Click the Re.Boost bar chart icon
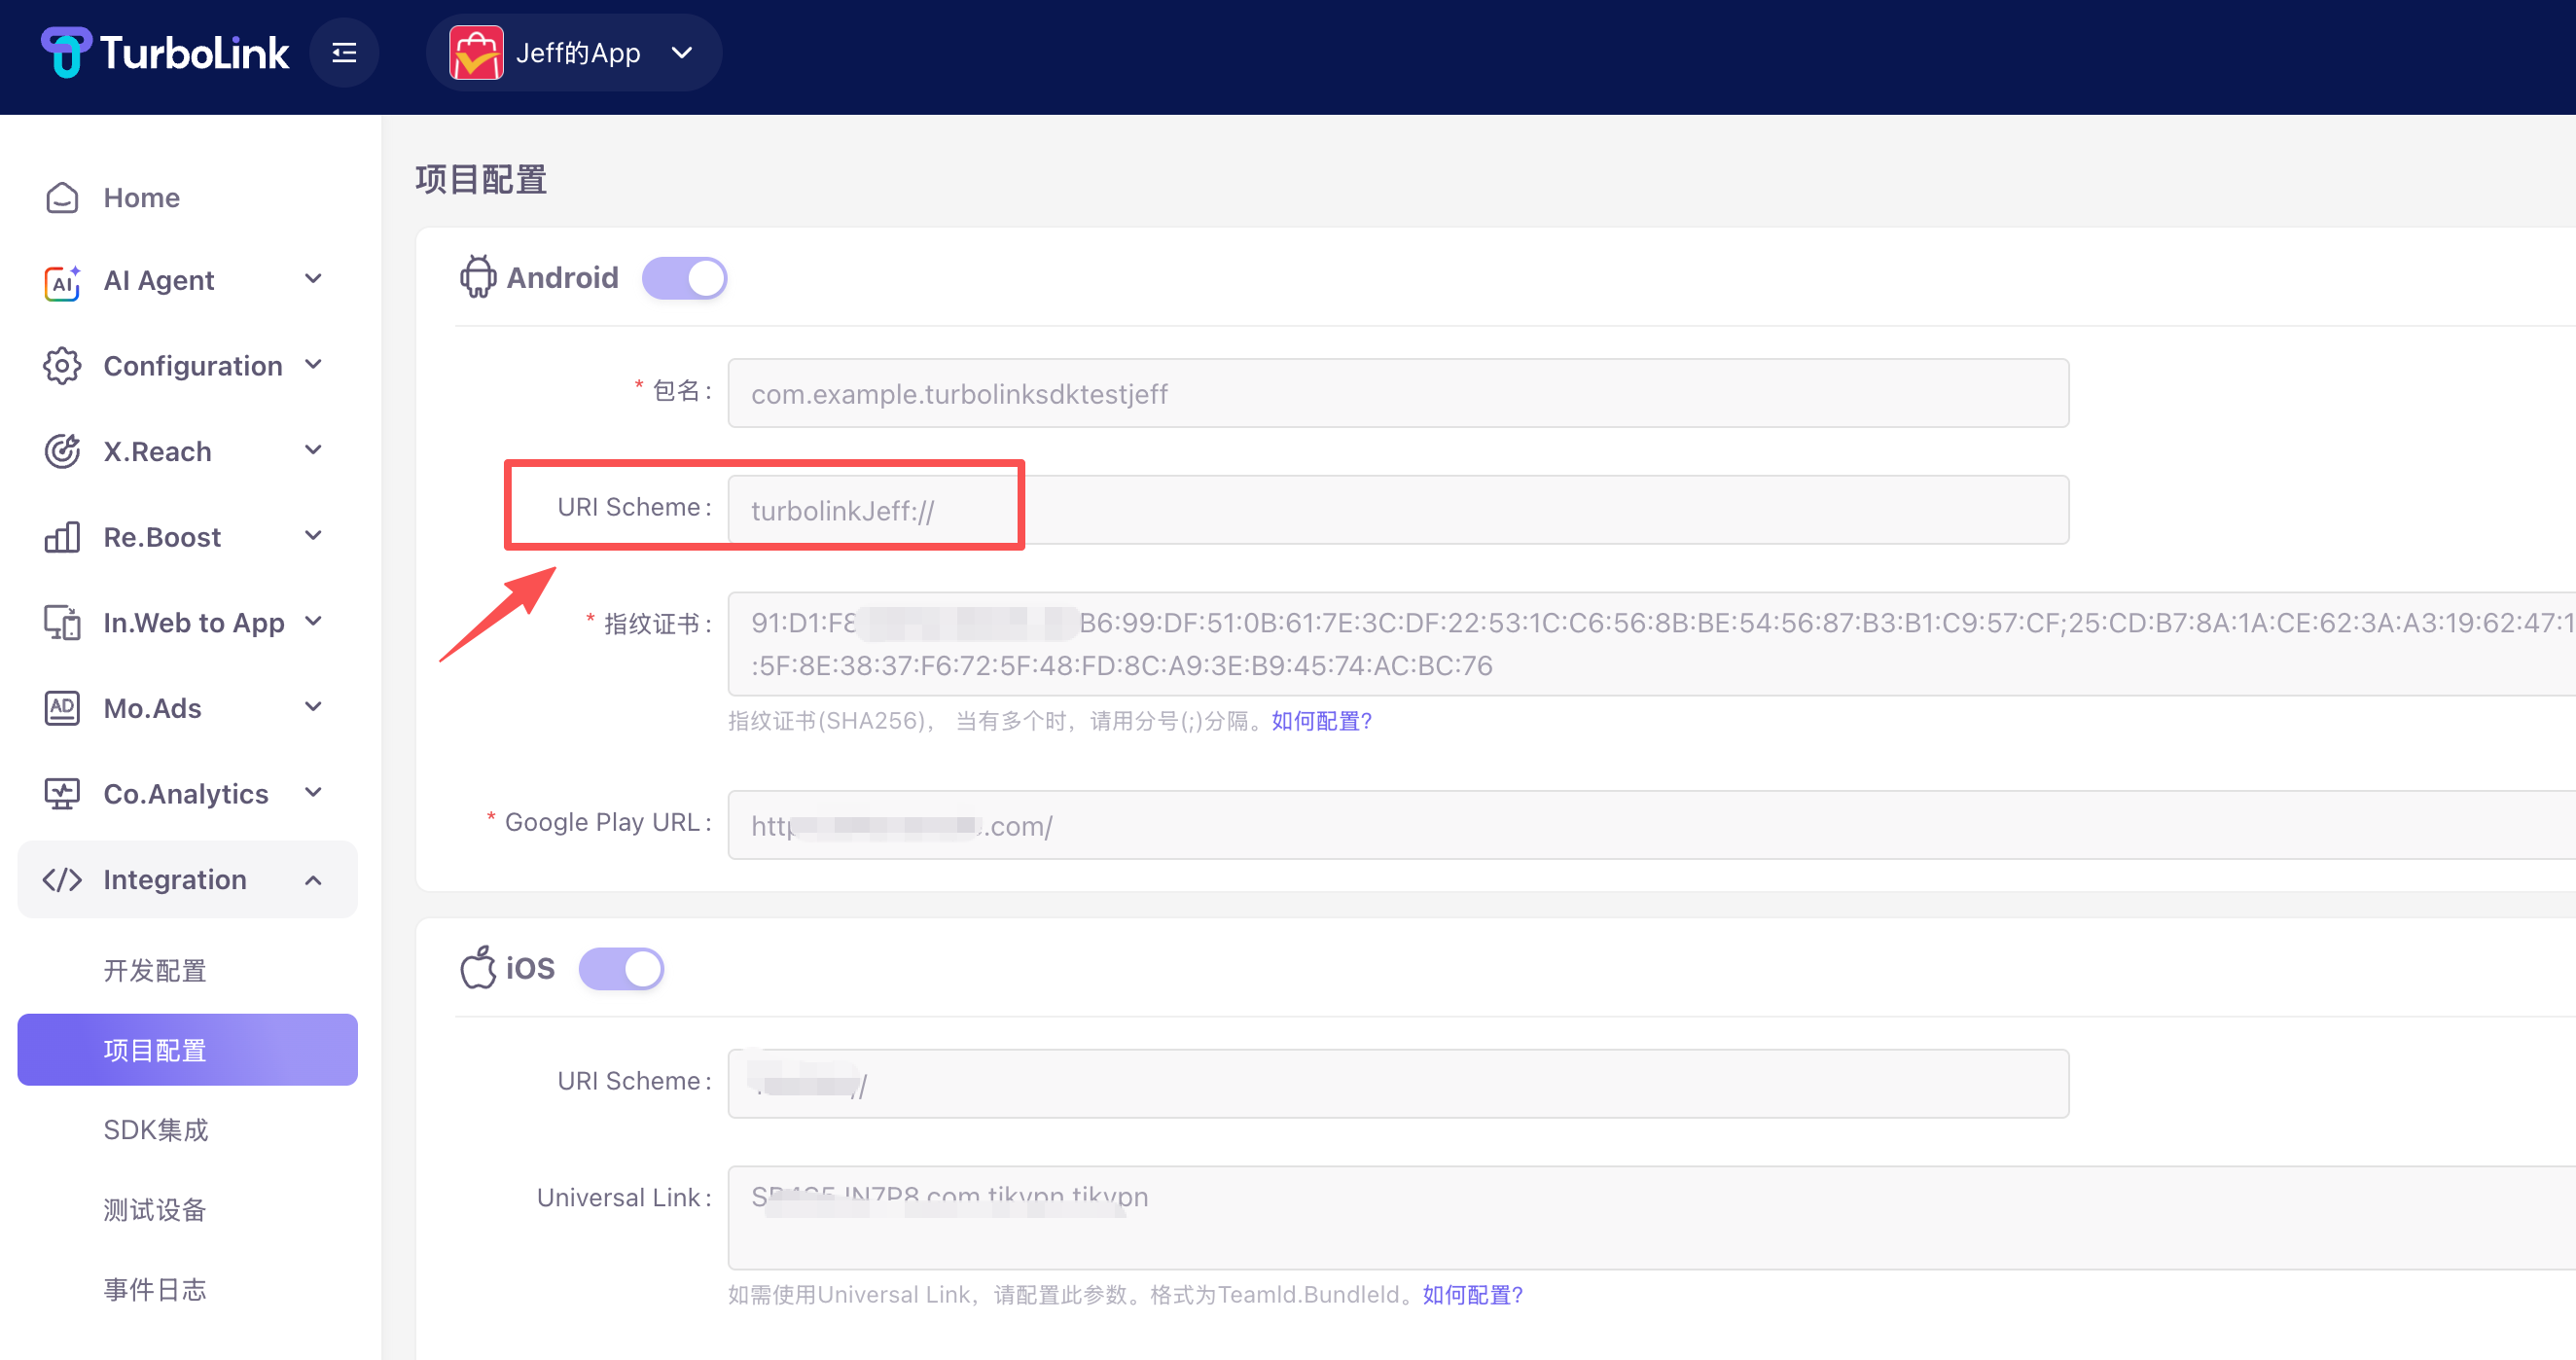 tap(62, 537)
